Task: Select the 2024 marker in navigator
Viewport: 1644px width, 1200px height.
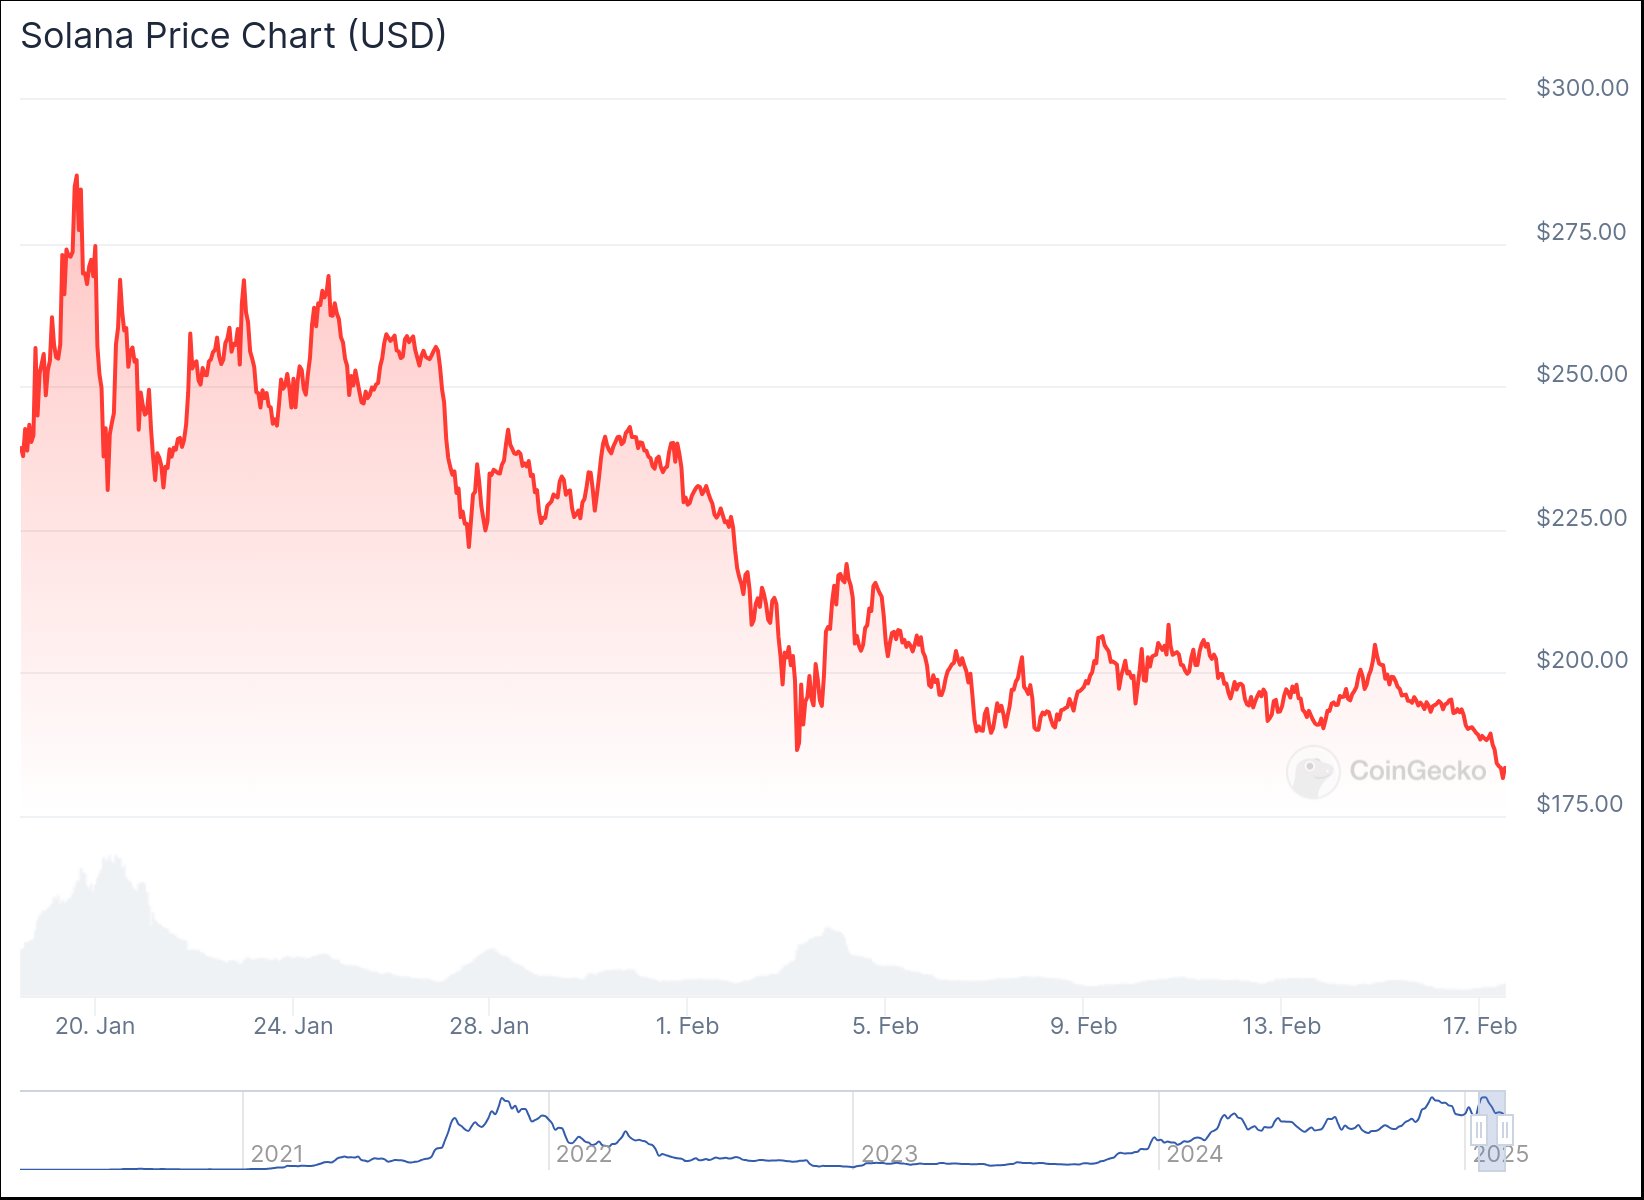Action: (1195, 1154)
